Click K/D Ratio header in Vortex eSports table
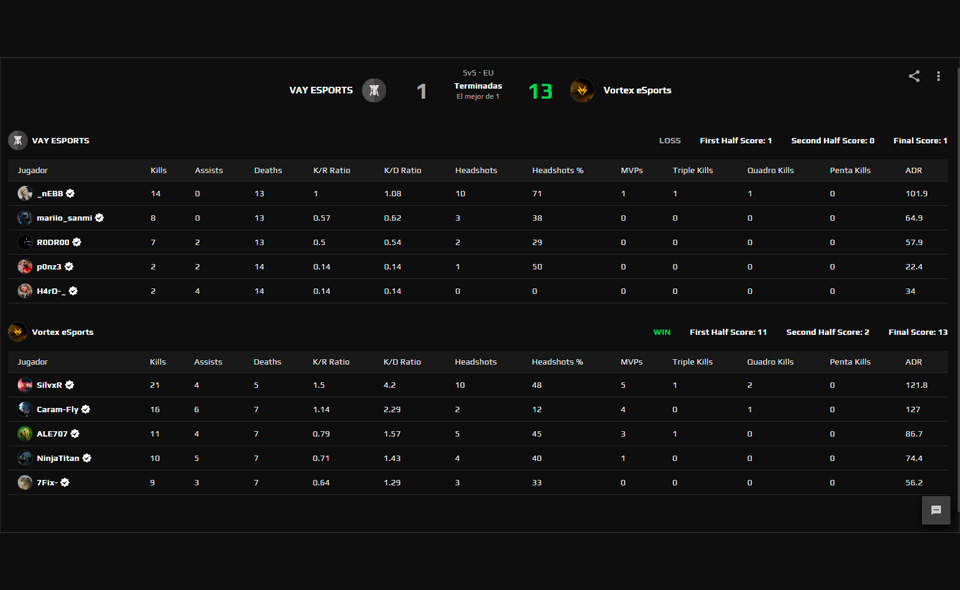Screen dimensions: 960x590 pyautogui.click(x=402, y=362)
